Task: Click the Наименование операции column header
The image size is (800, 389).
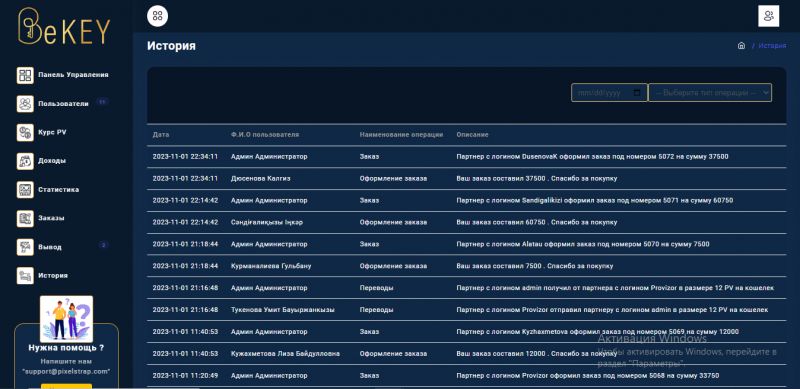Action: 401,135
